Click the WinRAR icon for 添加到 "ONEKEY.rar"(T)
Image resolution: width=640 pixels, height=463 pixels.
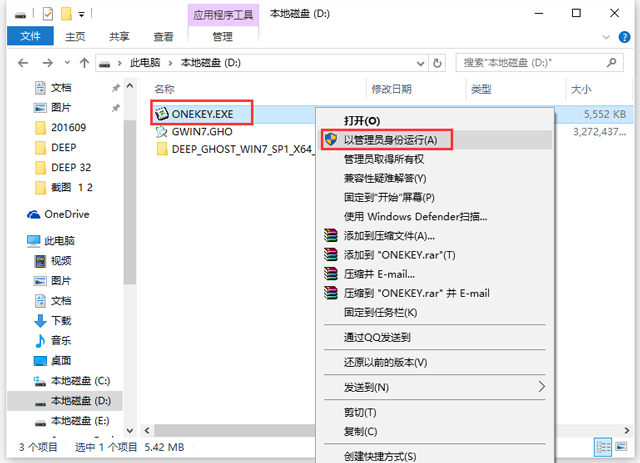coord(331,255)
